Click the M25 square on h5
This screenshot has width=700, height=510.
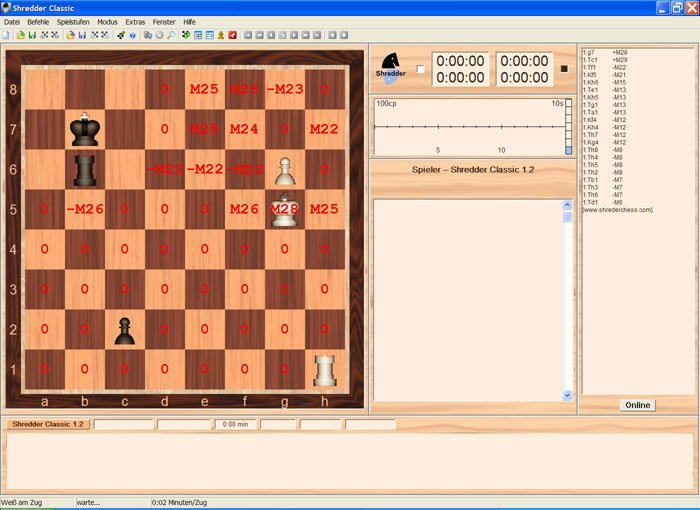(325, 209)
